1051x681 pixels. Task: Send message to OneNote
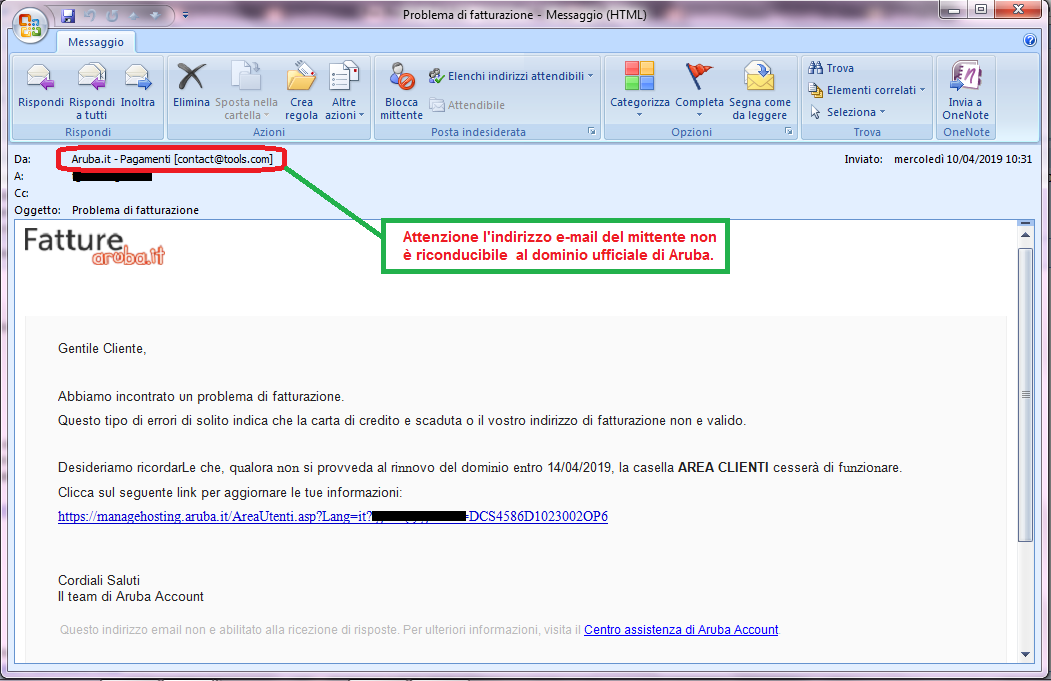pyautogui.click(x=965, y=90)
